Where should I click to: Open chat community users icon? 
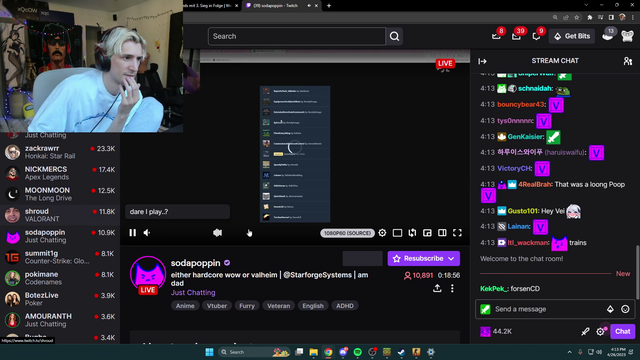click(x=628, y=61)
